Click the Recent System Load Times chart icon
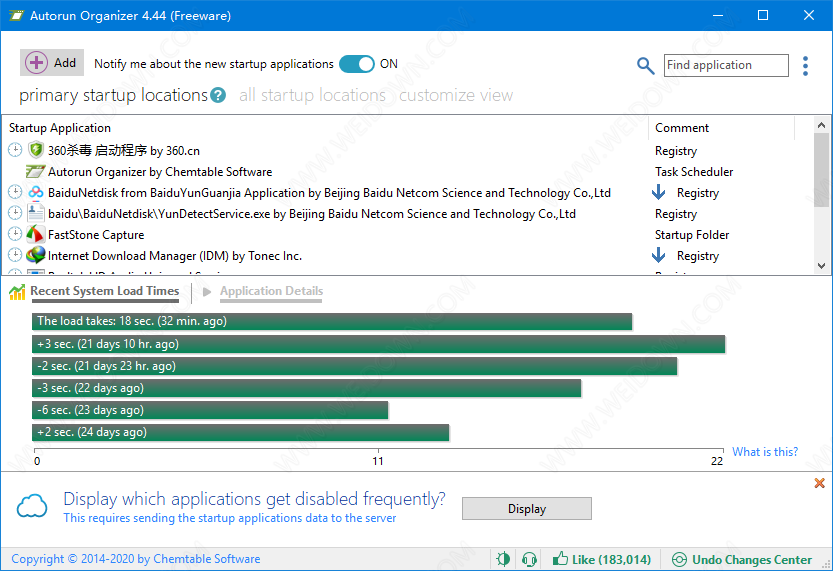 [17, 292]
